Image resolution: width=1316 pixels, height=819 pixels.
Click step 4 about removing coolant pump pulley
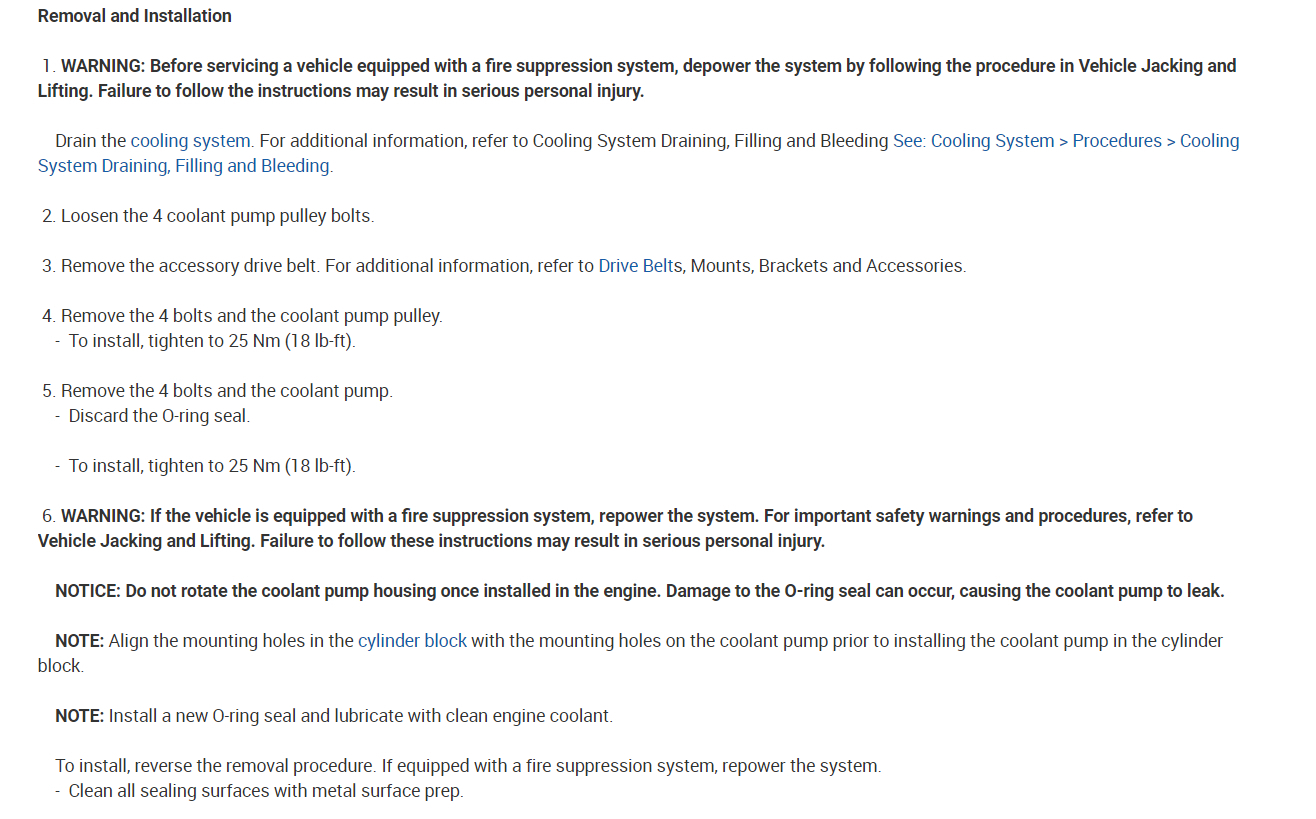[250, 316]
